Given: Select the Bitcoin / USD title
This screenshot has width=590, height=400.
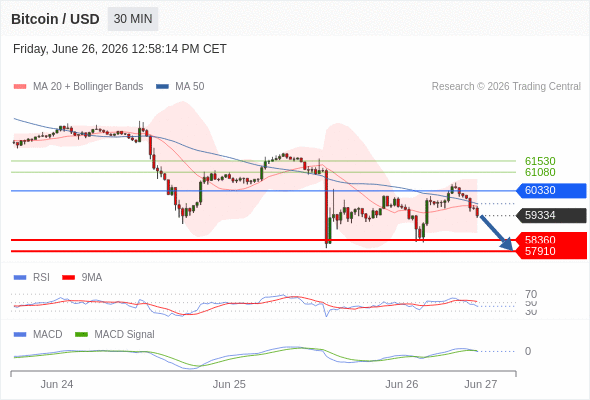Looking at the screenshot, I should coord(55,19).
